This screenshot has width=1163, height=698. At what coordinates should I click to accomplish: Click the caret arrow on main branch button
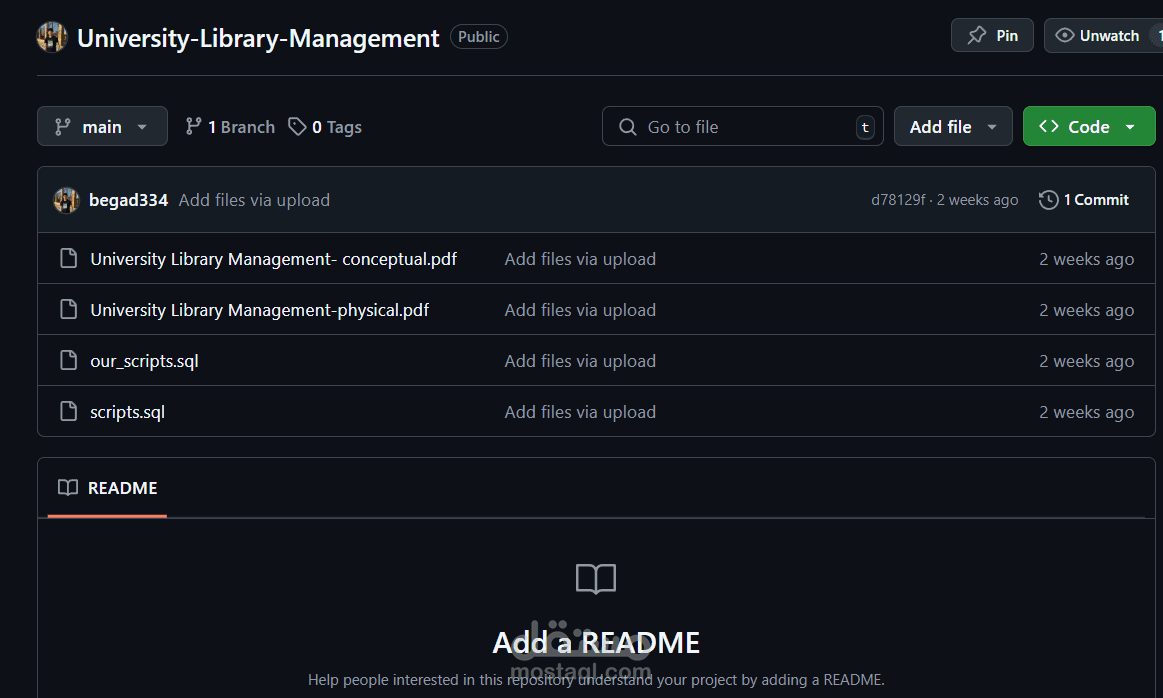coord(142,128)
